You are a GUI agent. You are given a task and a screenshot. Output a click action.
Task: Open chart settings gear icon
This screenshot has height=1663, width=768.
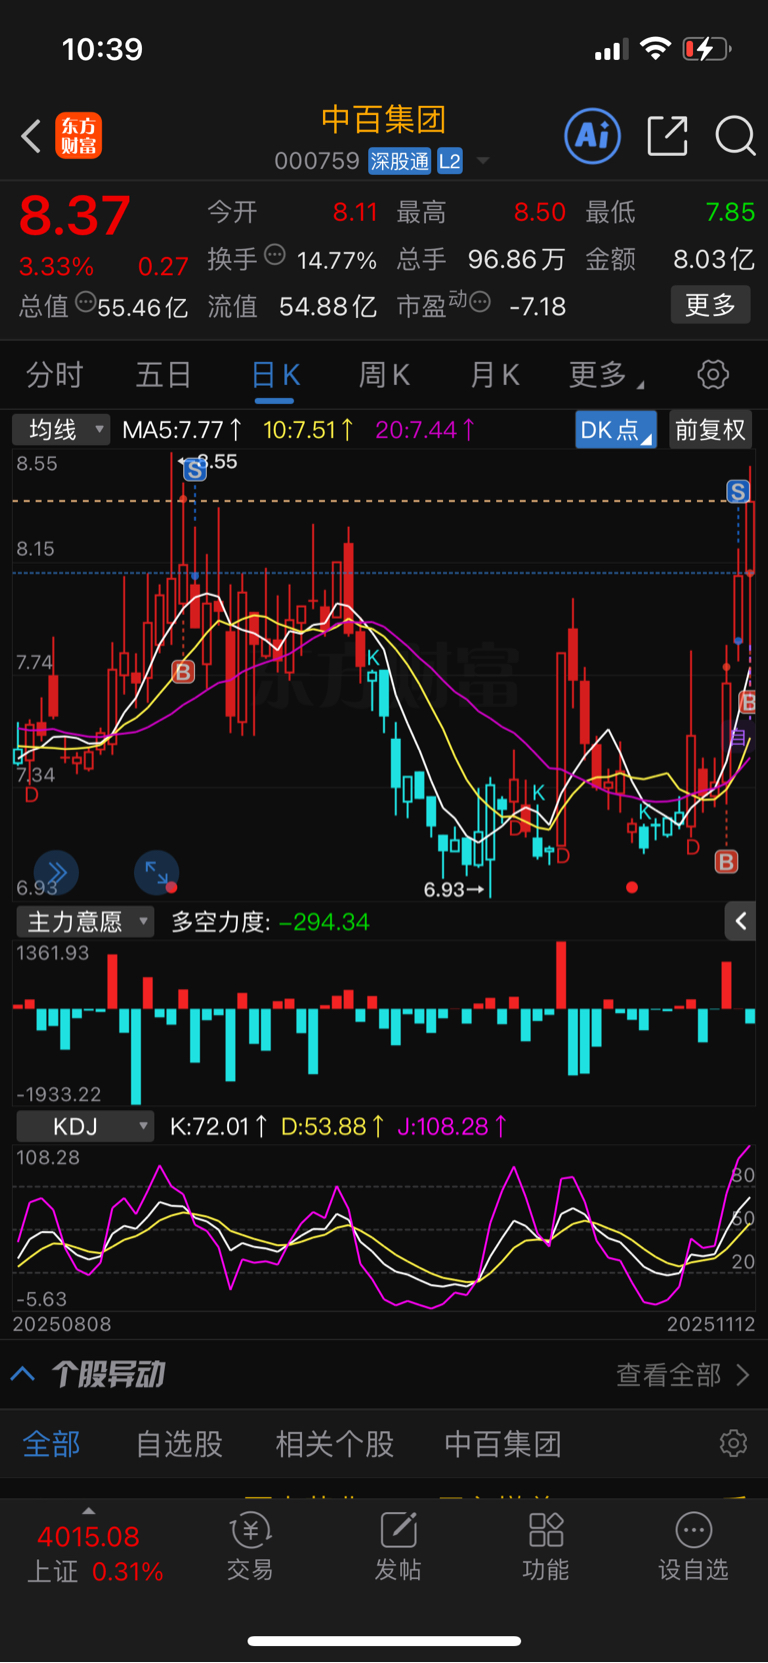[713, 375]
